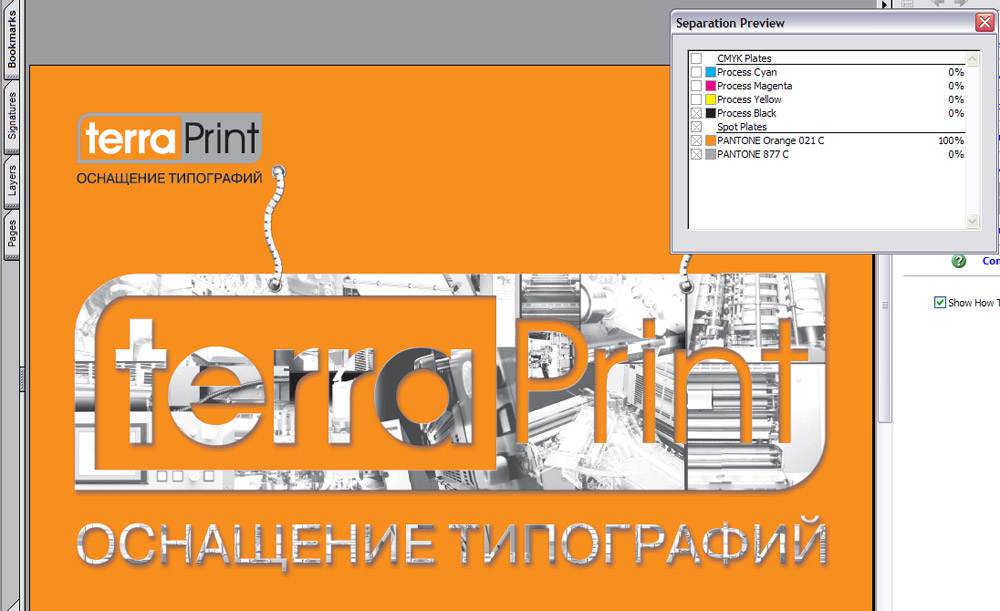Image resolution: width=1000 pixels, height=611 pixels.
Task: Close the Separation Preview dialog
Action: click(x=985, y=23)
